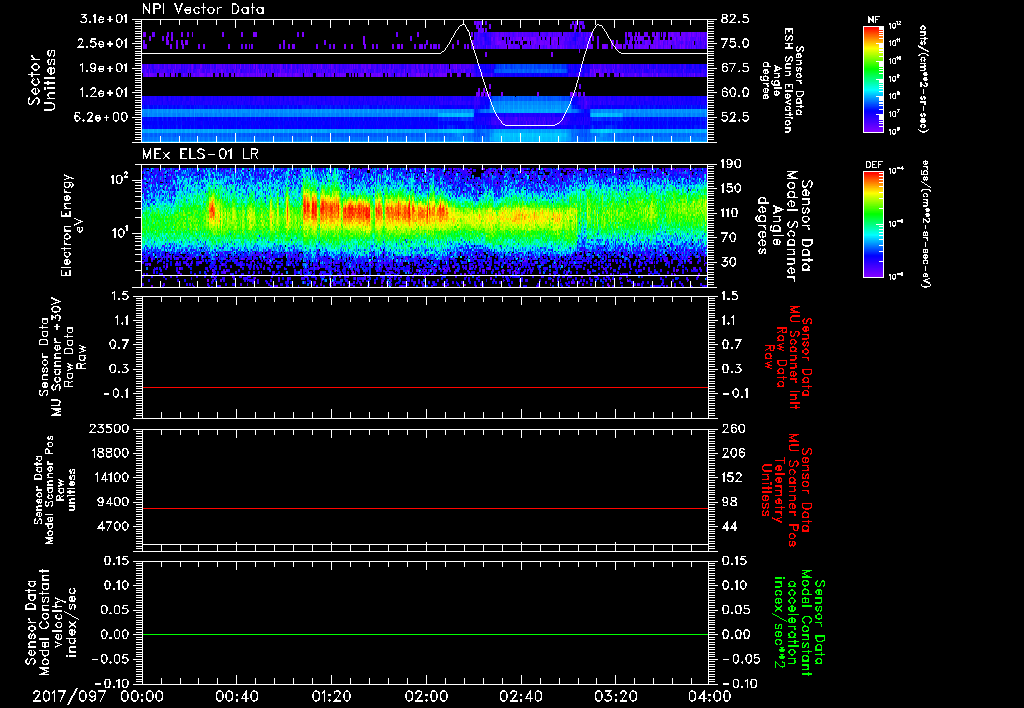Click the 02:40 time tick label
This screenshot has width=1024, height=708.
tap(521, 696)
